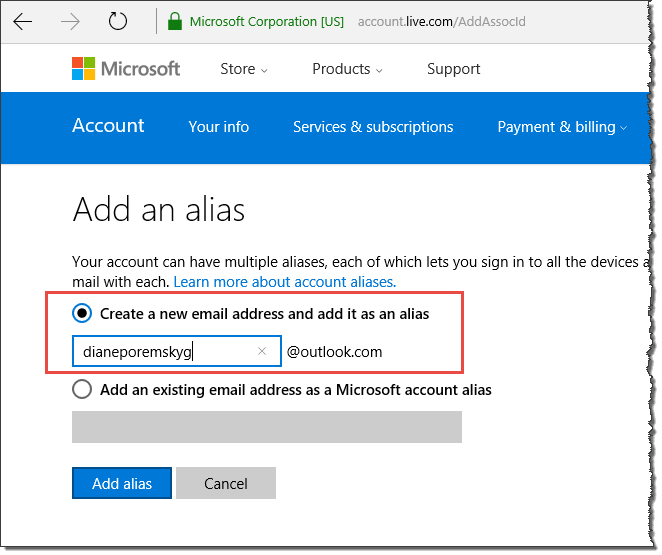662x555 pixels.
Task: Go to the Your info tab
Action: click(x=218, y=127)
